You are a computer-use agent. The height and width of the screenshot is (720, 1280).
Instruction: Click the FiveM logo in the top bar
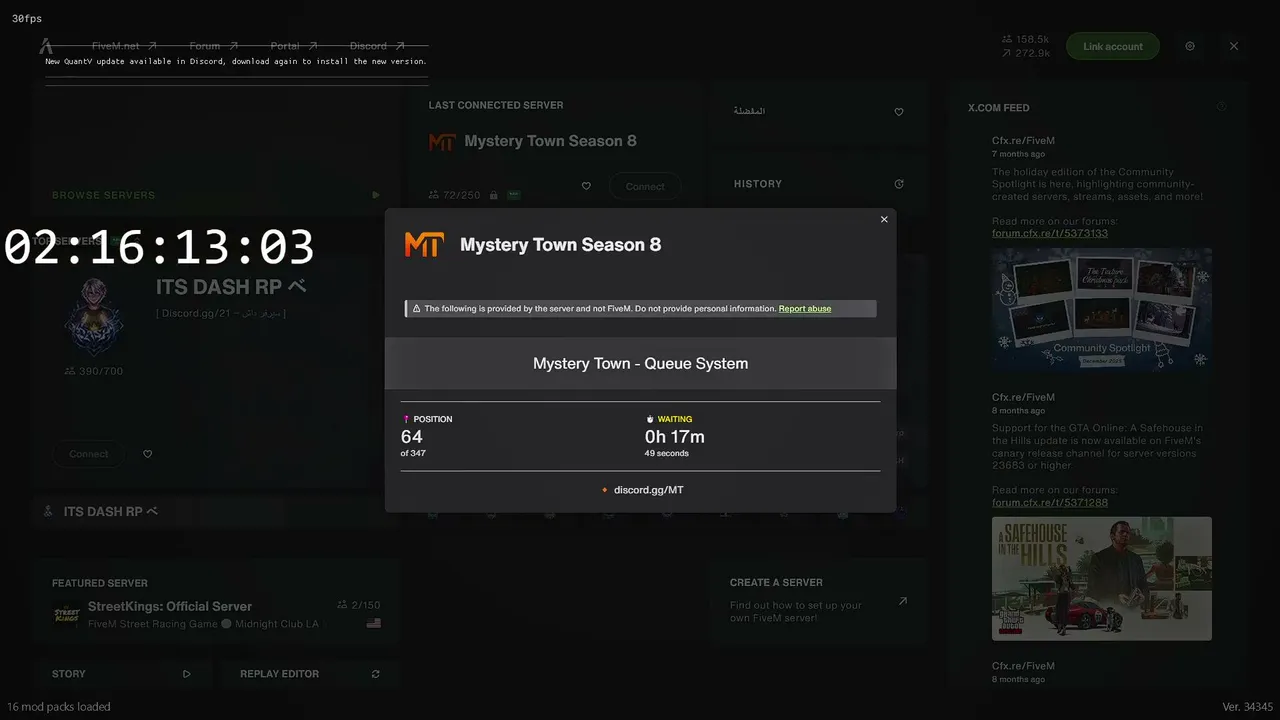coord(46,45)
